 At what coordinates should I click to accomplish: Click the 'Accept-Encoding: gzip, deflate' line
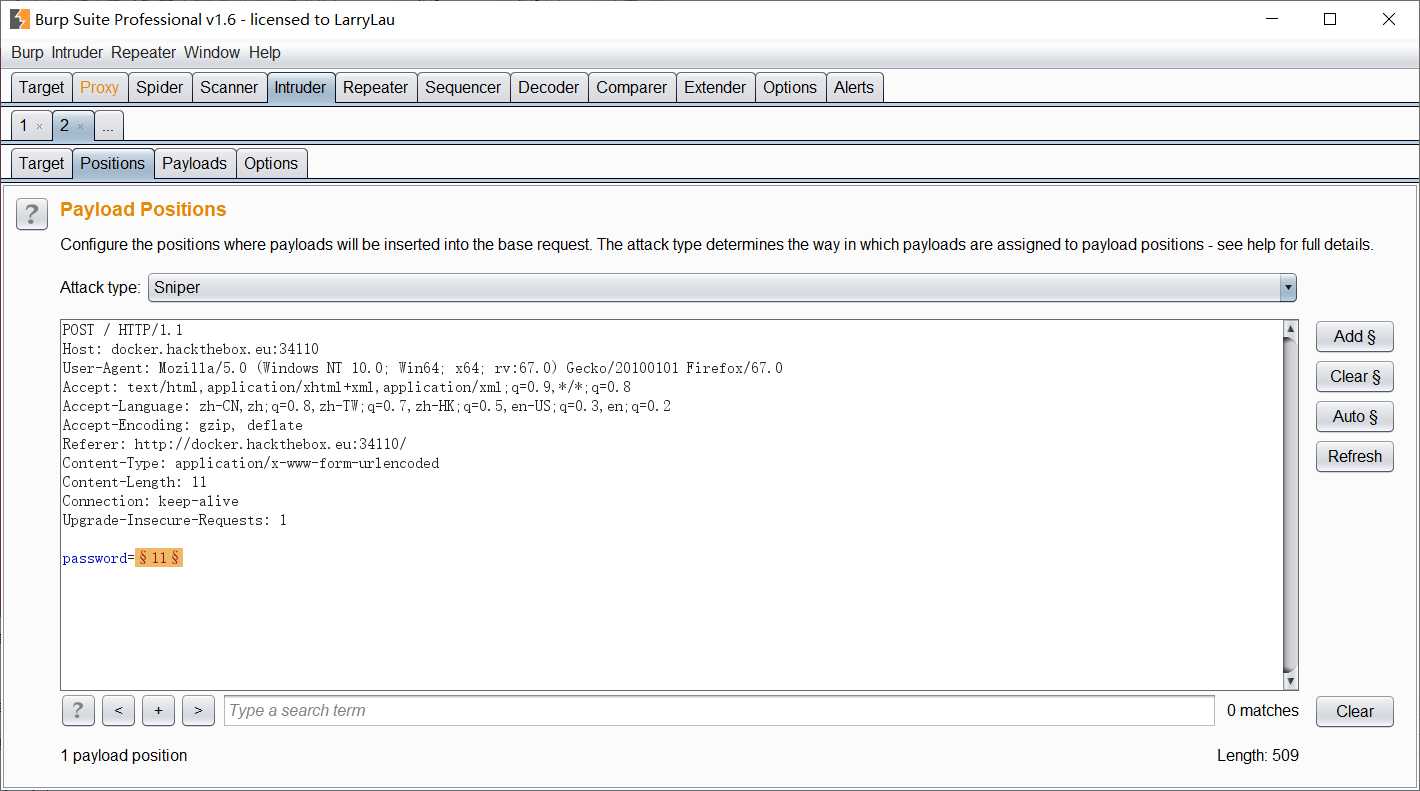(x=182, y=425)
